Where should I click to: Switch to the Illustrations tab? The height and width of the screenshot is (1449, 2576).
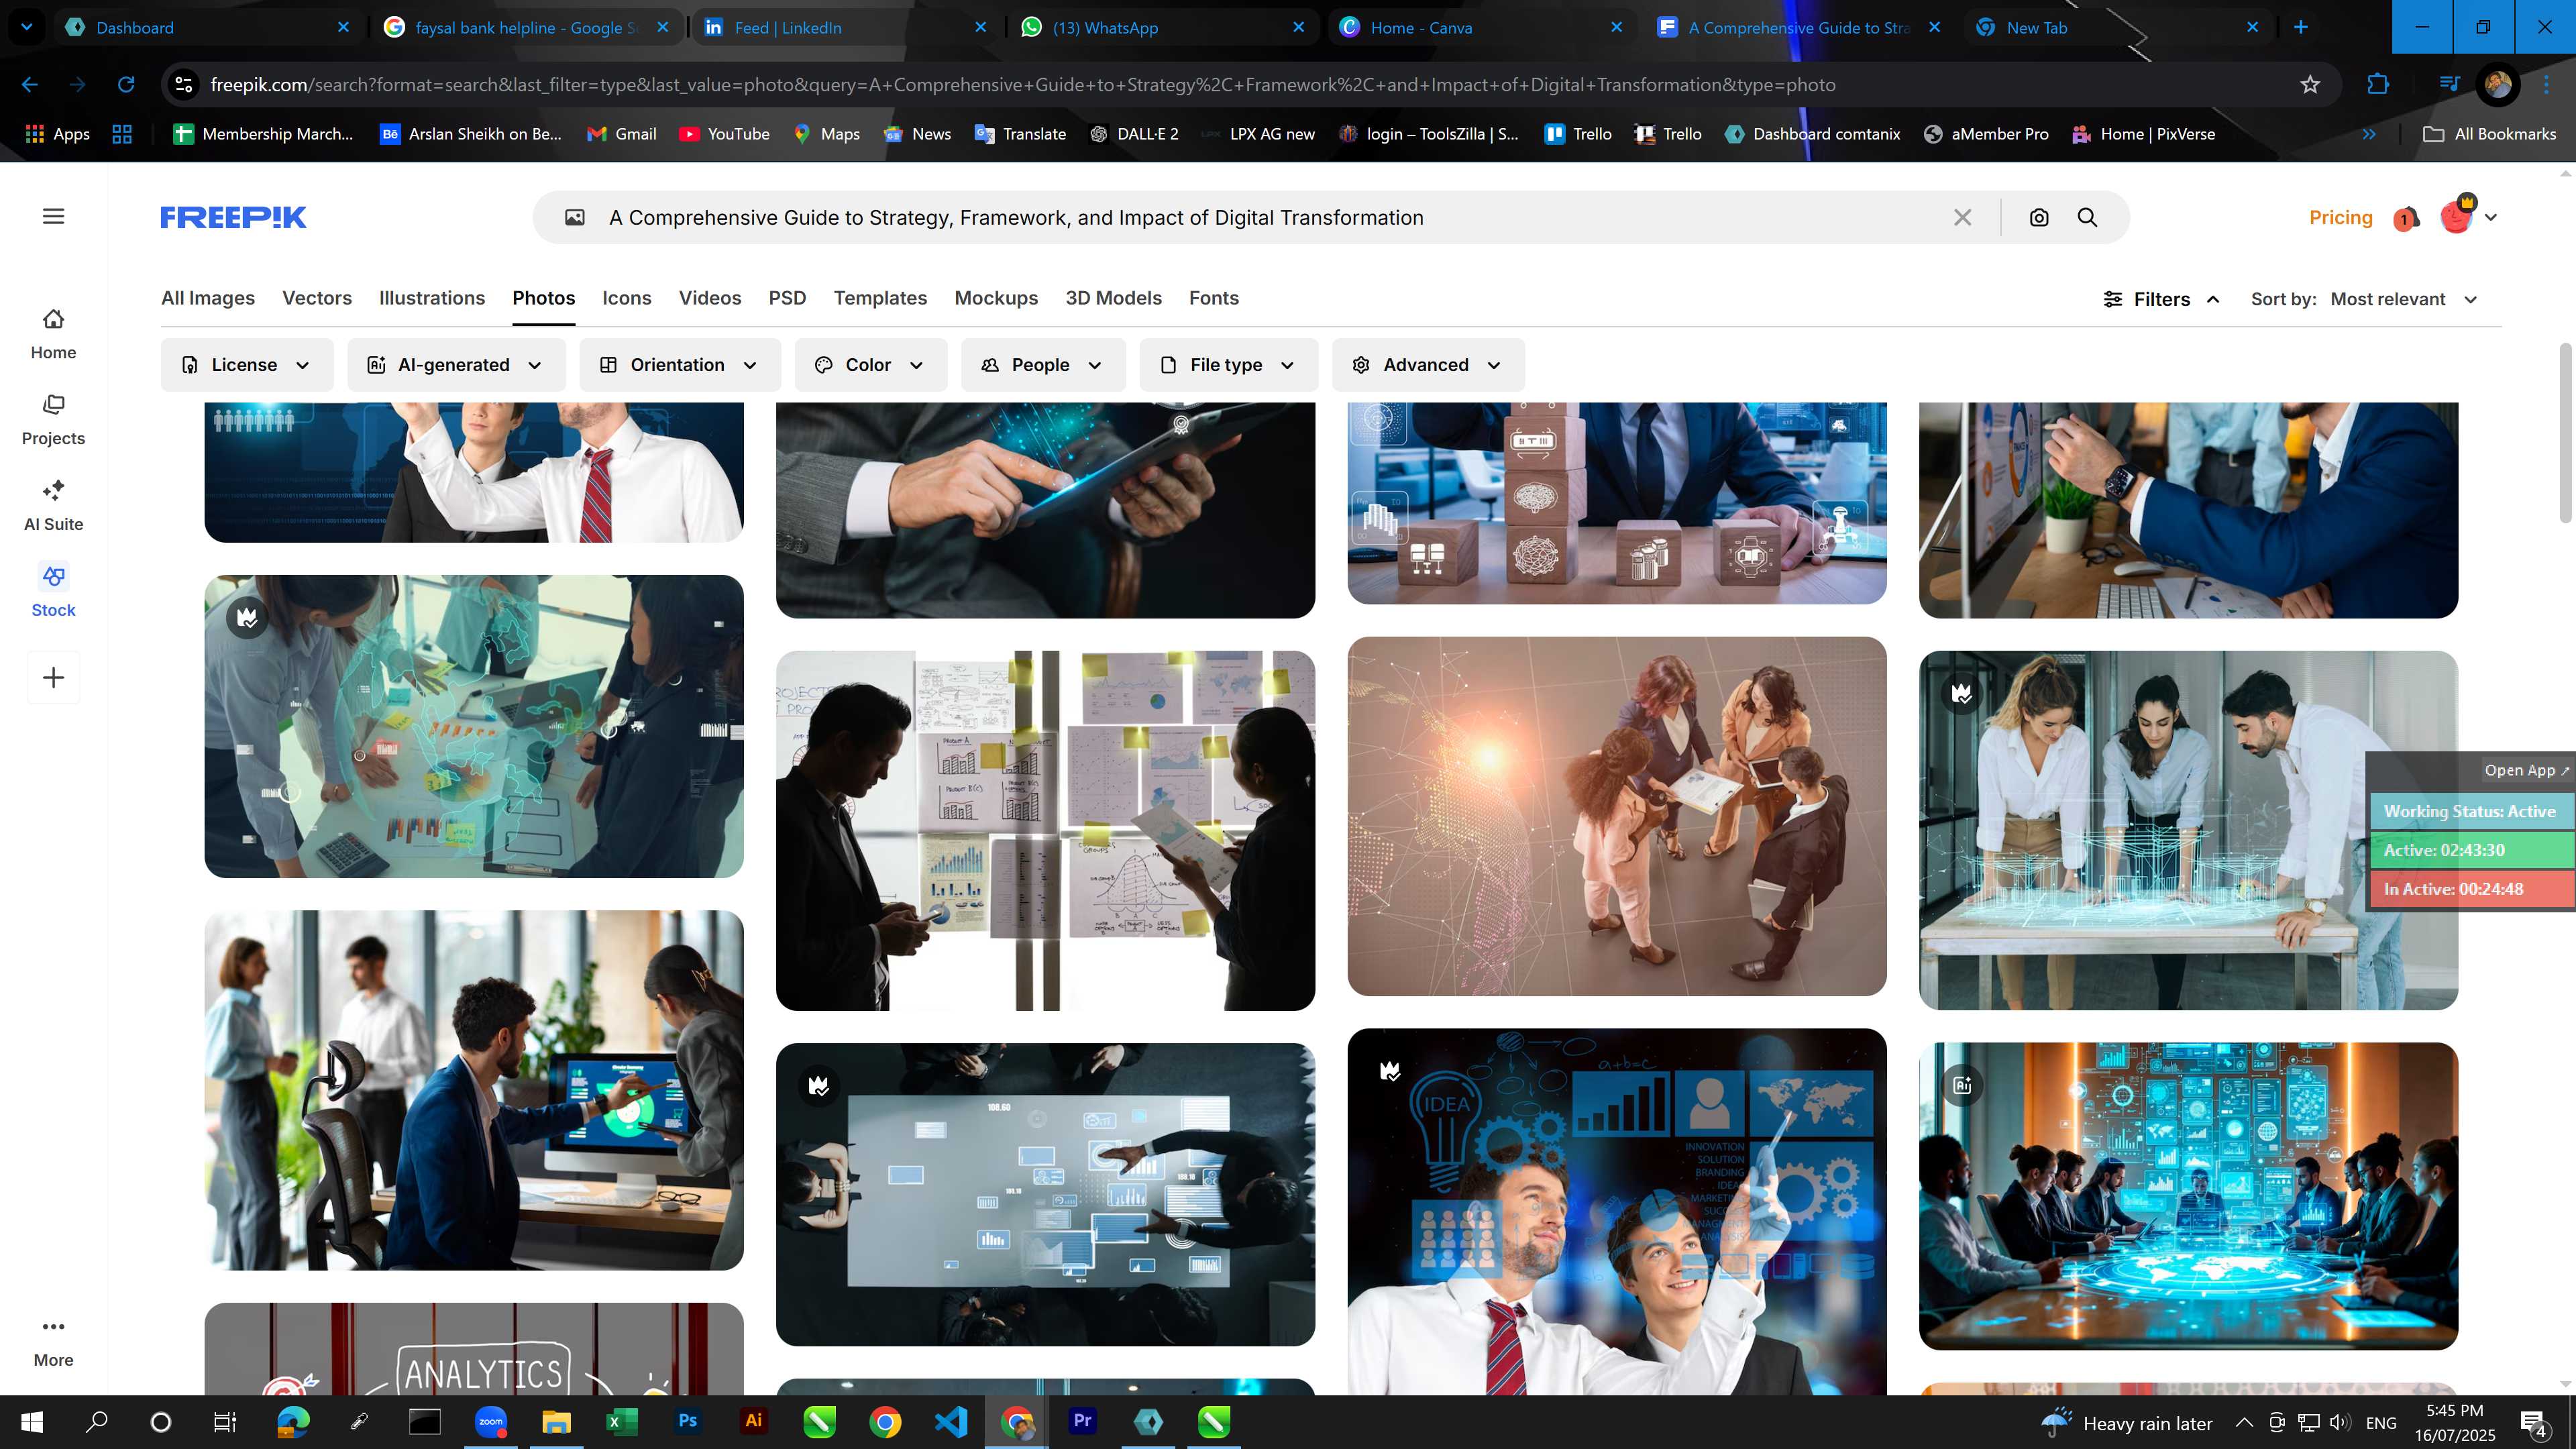[432, 298]
